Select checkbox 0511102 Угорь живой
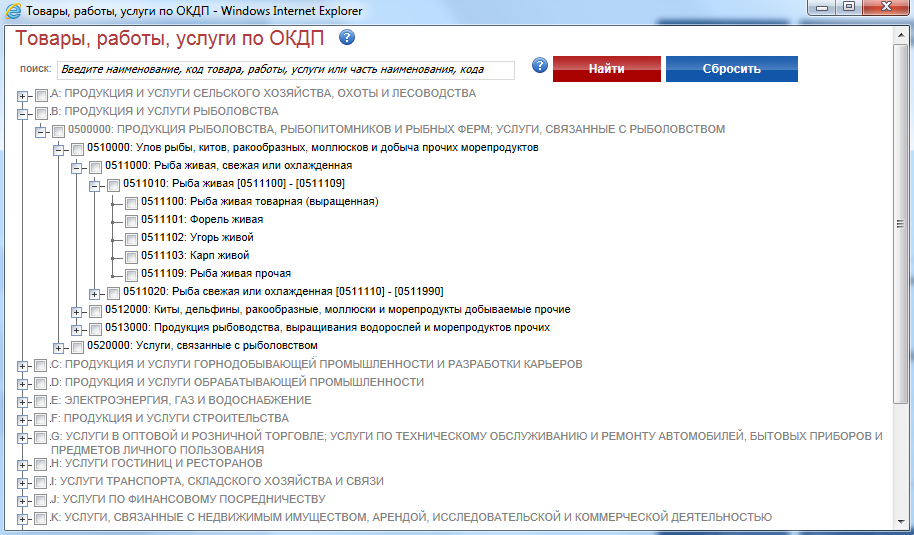 pos(131,240)
